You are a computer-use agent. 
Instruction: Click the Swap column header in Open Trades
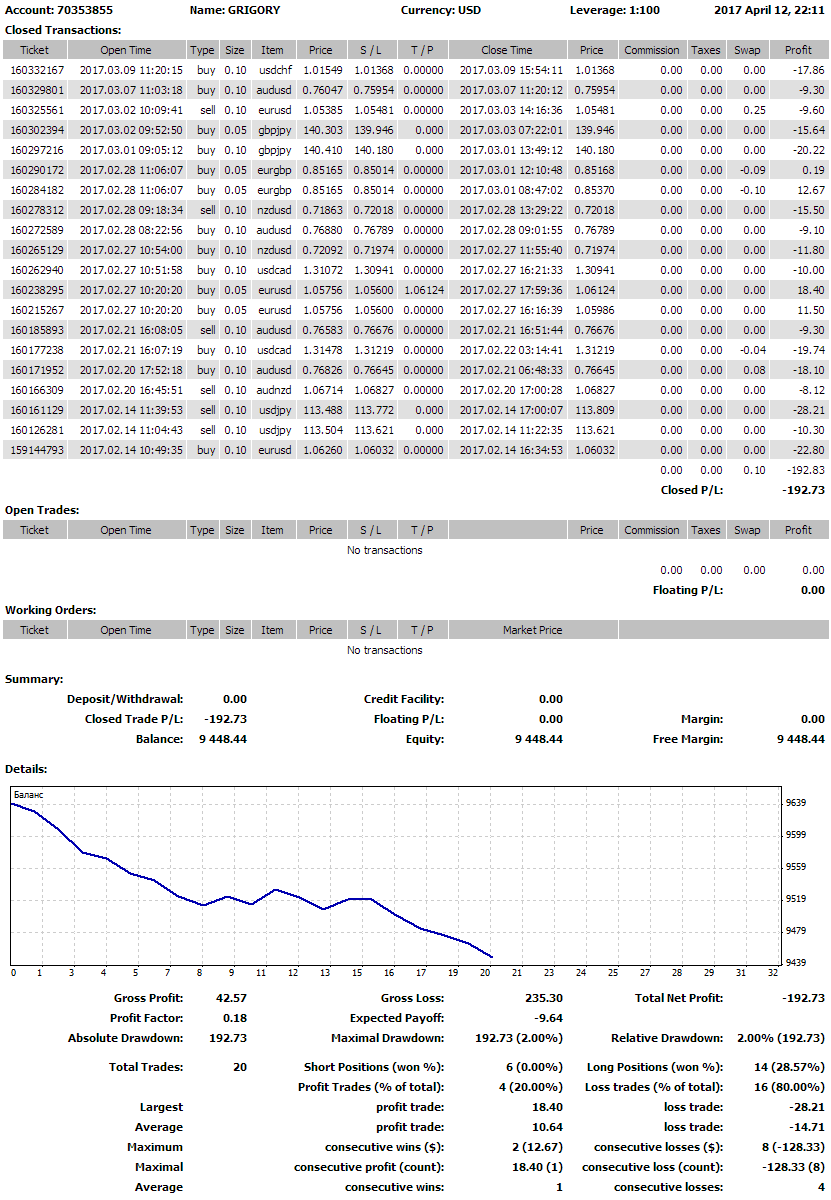pos(746,530)
